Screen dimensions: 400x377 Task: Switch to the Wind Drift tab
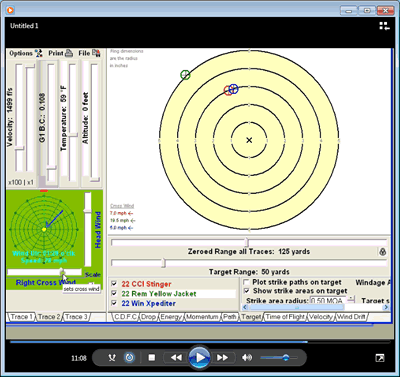pyautogui.click(x=351, y=317)
